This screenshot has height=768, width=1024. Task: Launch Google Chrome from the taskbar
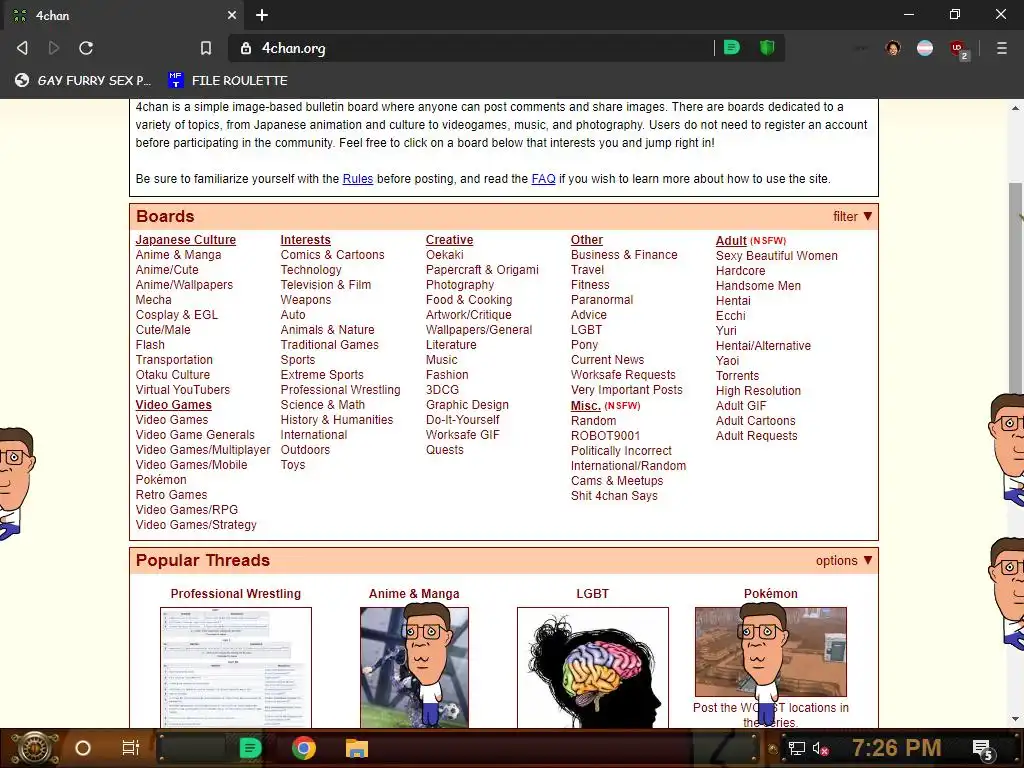point(304,748)
